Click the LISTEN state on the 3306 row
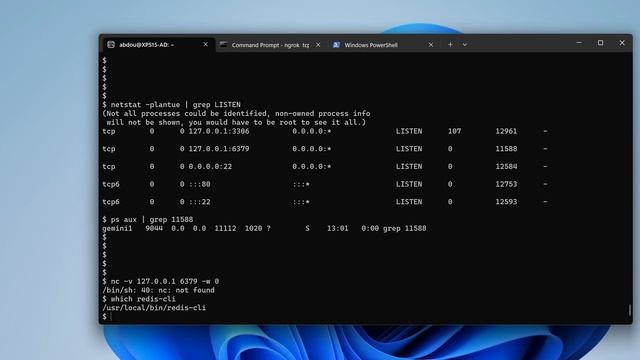The width and height of the screenshot is (640, 360). [x=409, y=131]
